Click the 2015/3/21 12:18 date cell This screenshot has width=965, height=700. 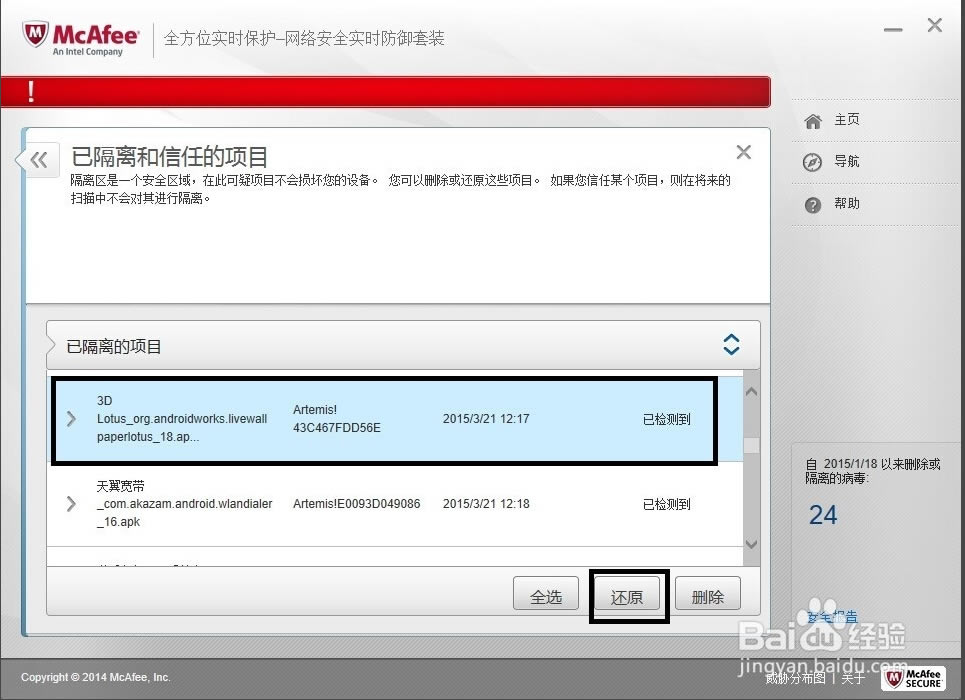click(x=486, y=504)
